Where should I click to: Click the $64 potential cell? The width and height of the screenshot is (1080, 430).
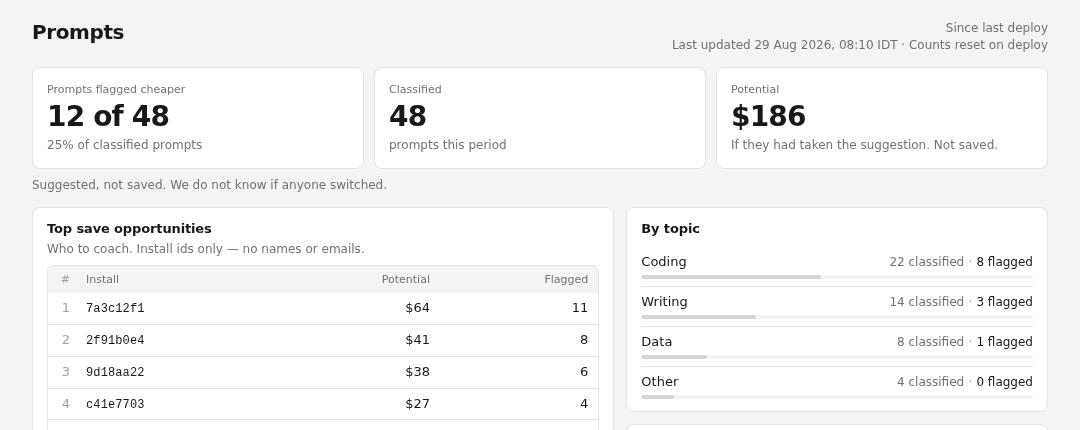[417, 308]
